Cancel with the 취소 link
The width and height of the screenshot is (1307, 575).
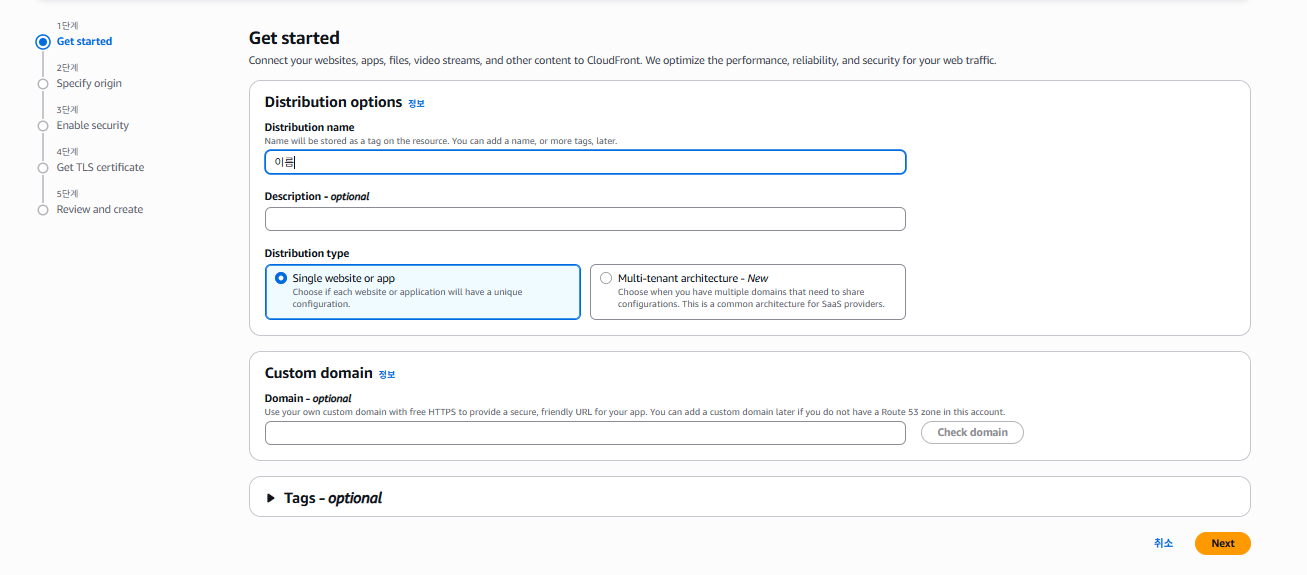point(1163,543)
